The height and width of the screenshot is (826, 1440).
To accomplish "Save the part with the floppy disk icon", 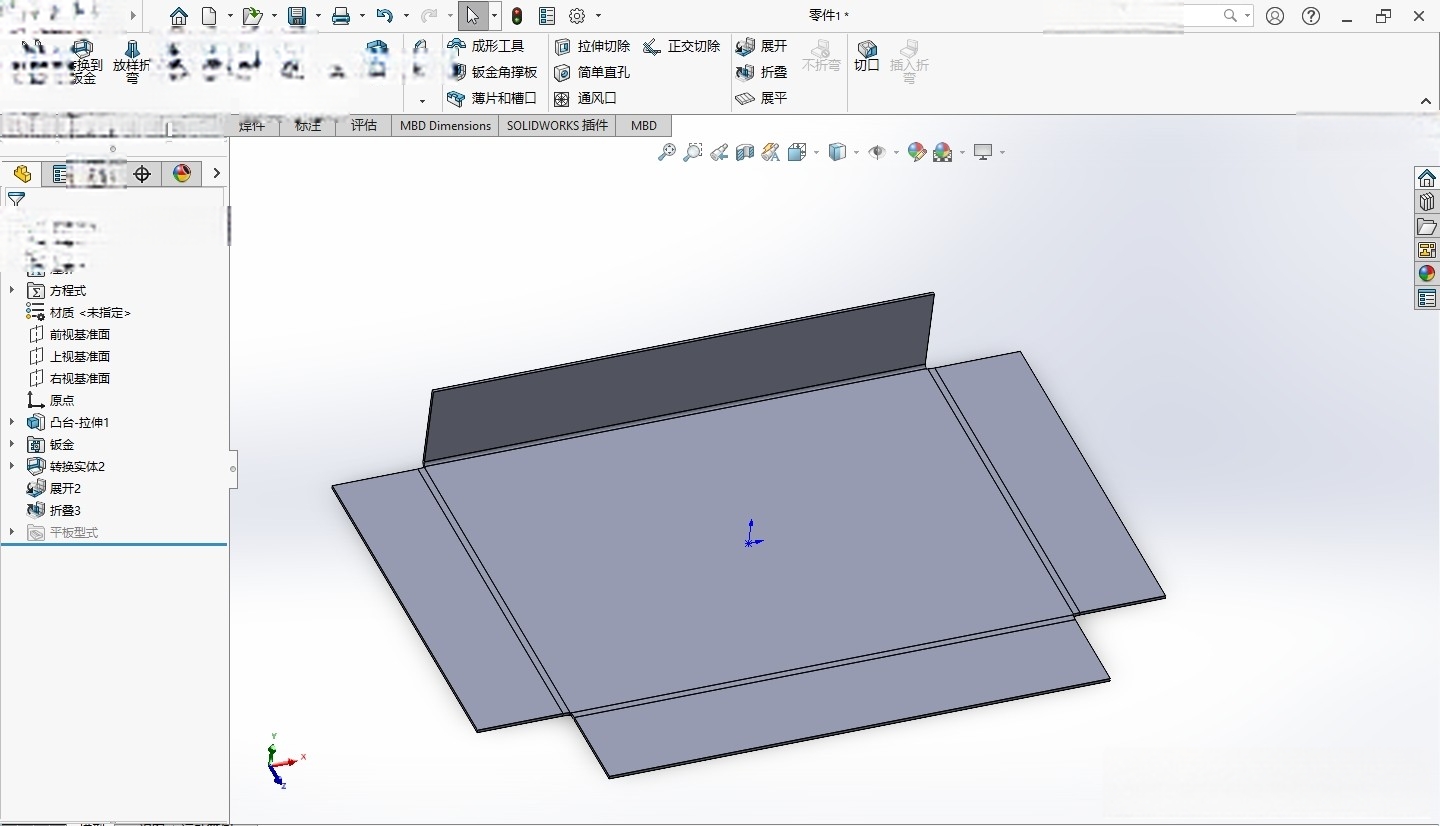I will (x=297, y=16).
